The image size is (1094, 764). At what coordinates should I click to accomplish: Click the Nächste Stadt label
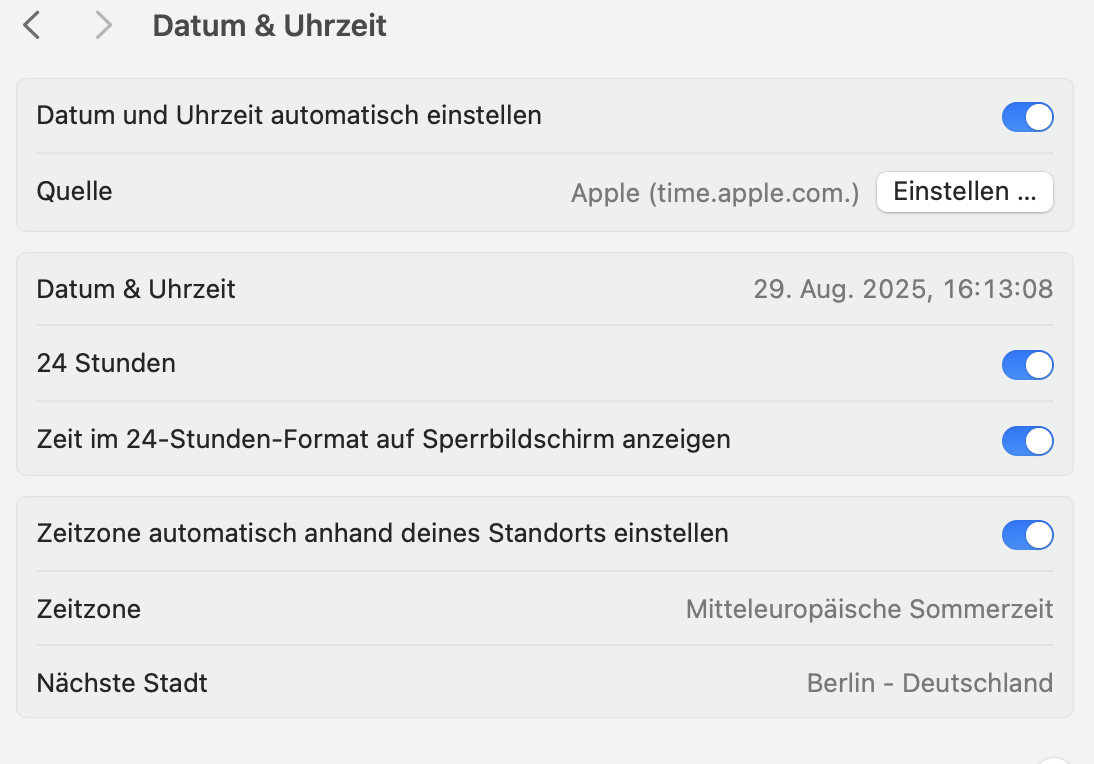tap(122, 683)
